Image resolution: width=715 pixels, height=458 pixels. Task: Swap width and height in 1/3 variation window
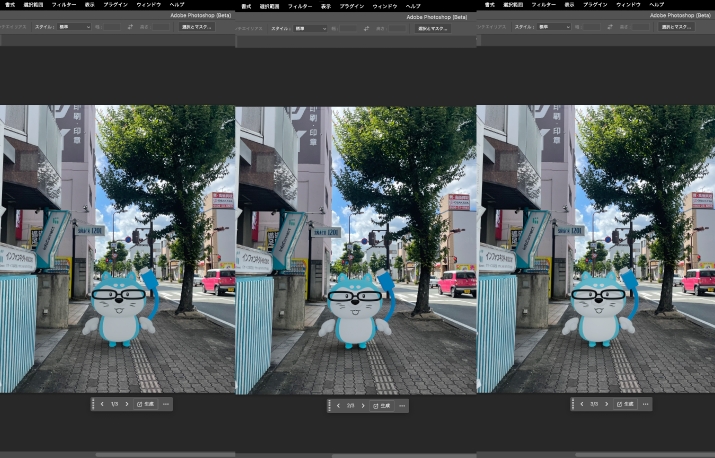130,27
